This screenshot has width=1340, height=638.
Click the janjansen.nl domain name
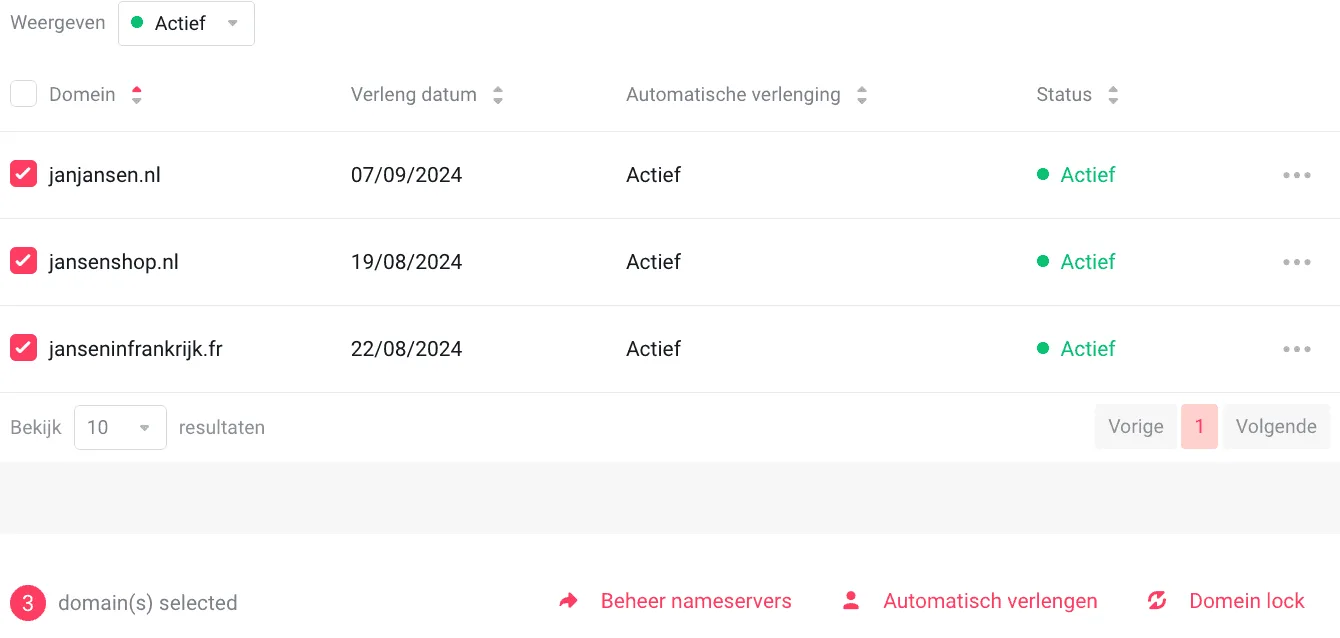pos(105,175)
